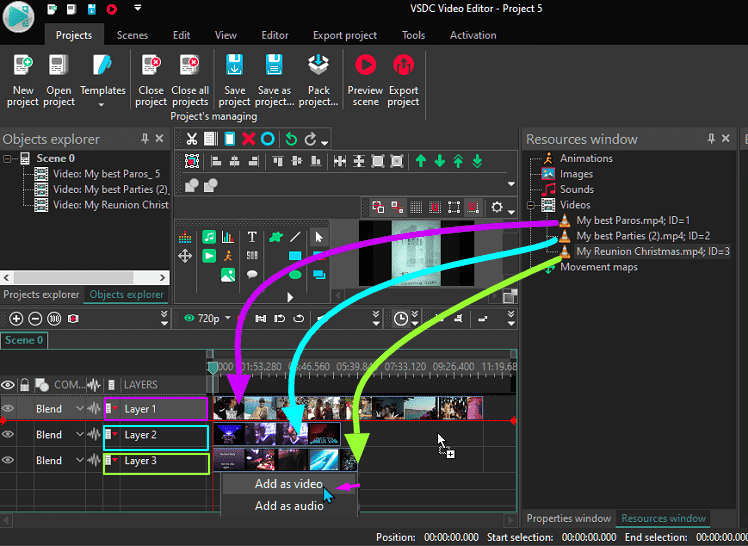The height and width of the screenshot is (546, 748).
Task: Click the red X delete icon
Action: coord(249,139)
